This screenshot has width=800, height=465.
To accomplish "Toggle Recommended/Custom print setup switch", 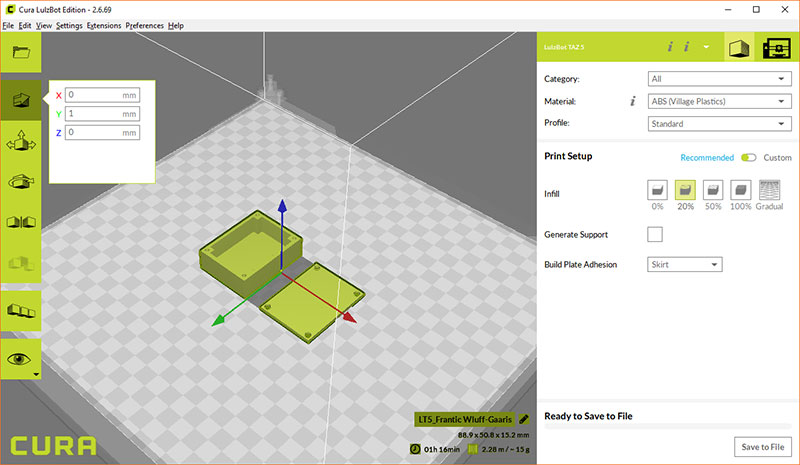I will [x=748, y=157].
